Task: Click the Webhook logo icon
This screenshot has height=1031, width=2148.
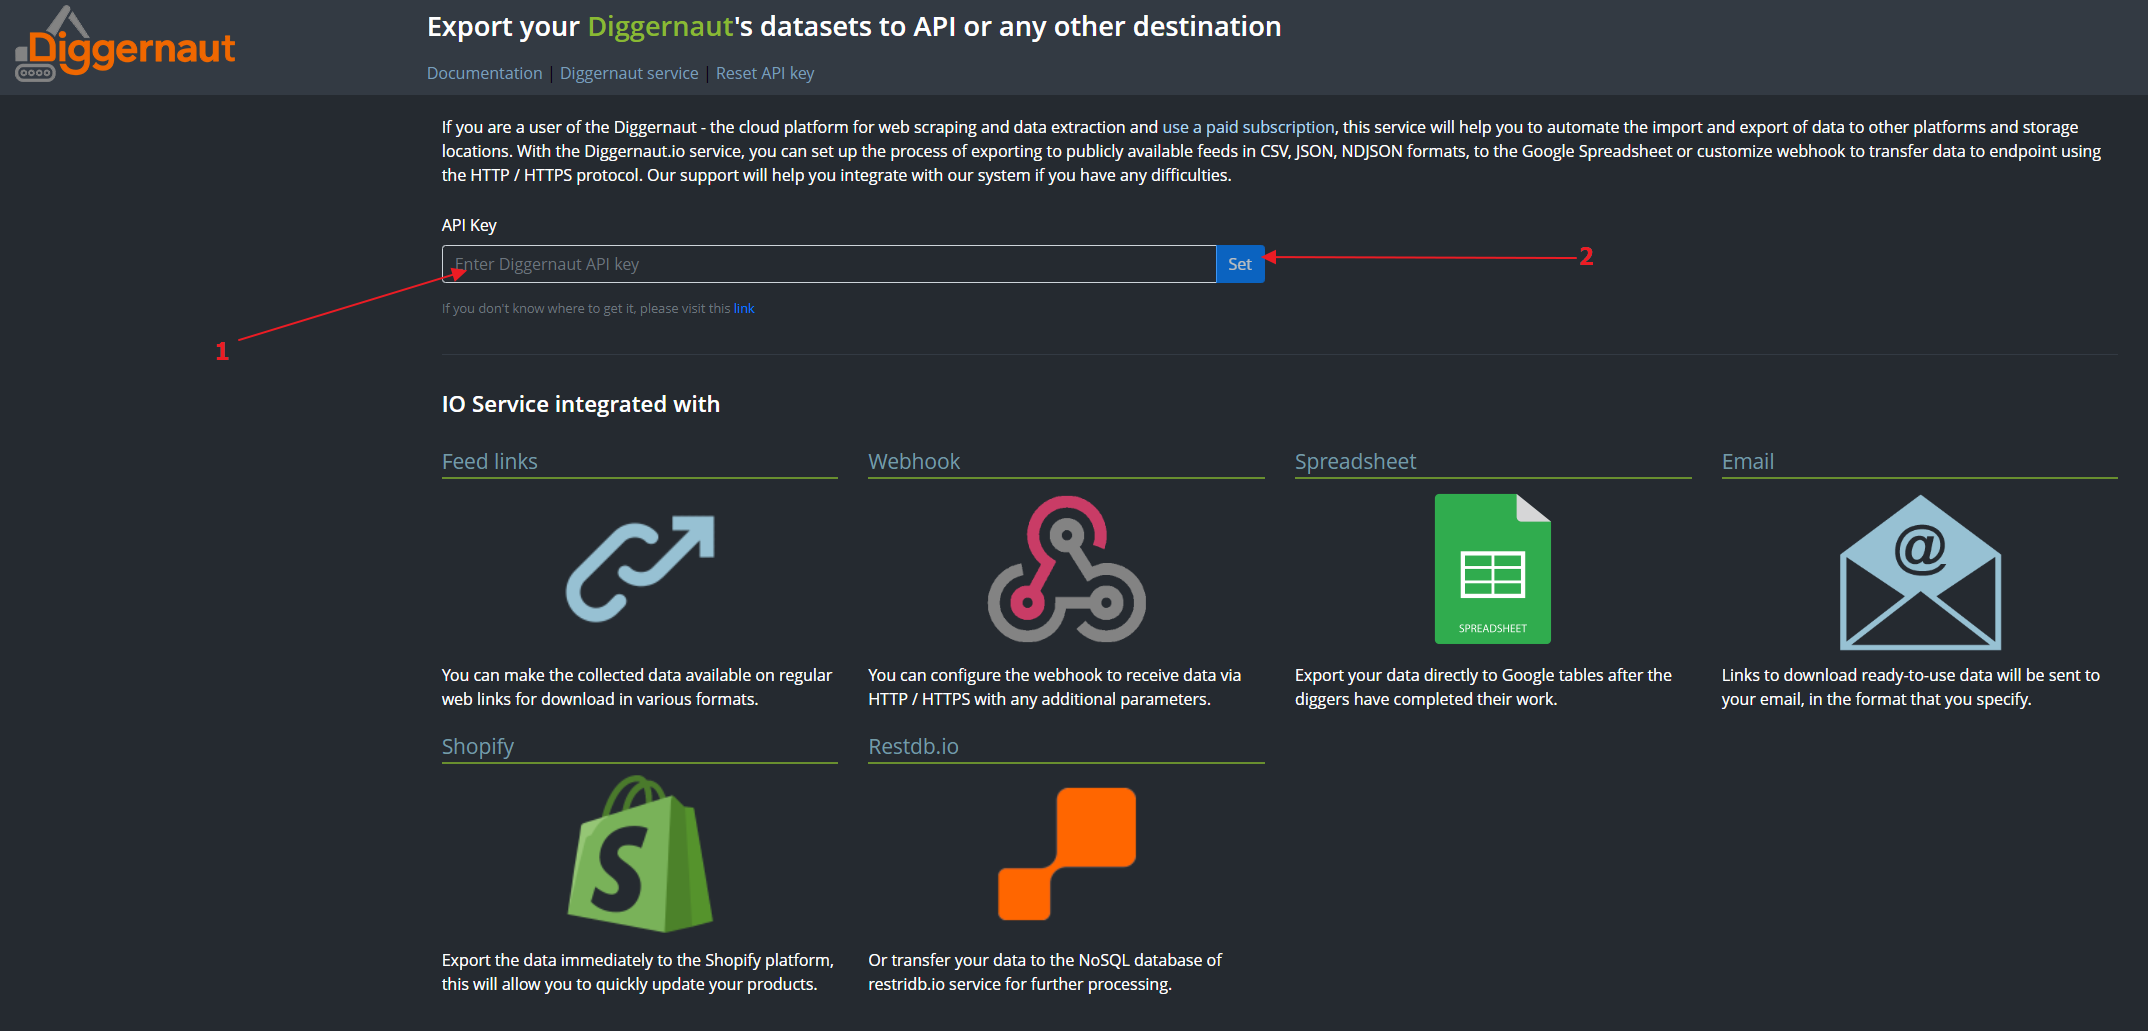Action: coord(1067,569)
